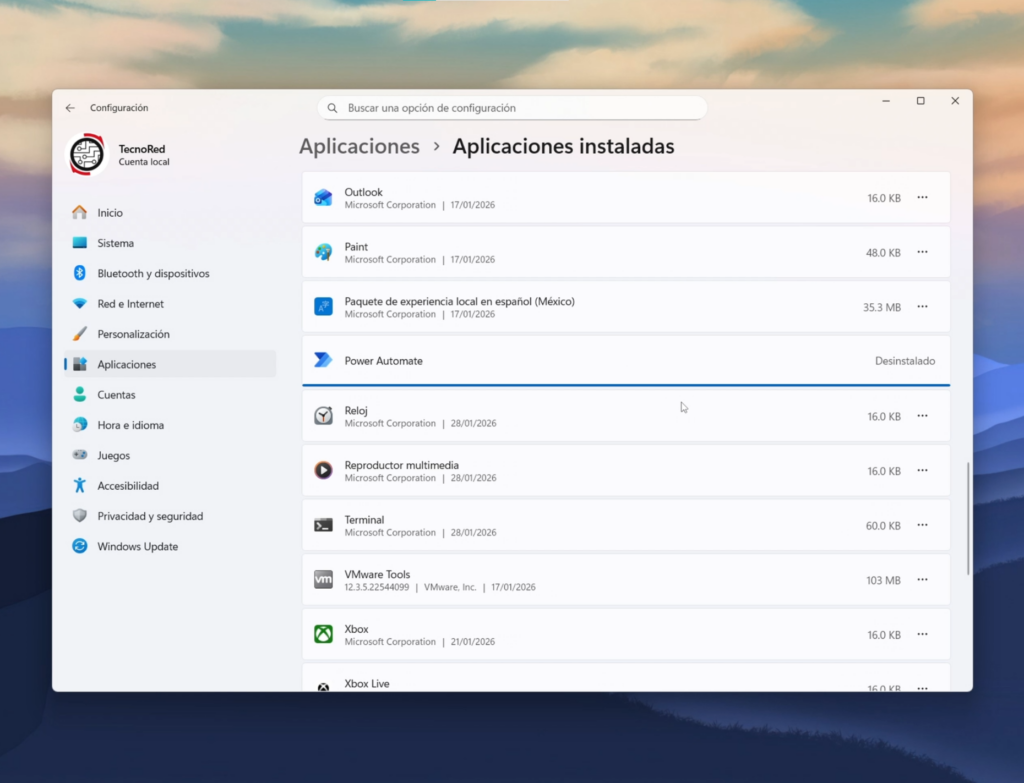This screenshot has width=1024, height=783.
Task: Click the Power Automate icon
Action: pos(323,360)
